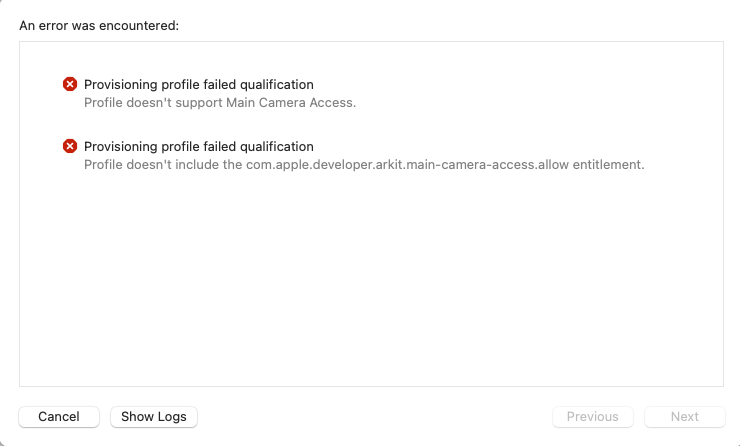
Task: Click the dimmed Next button
Action: point(685,417)
